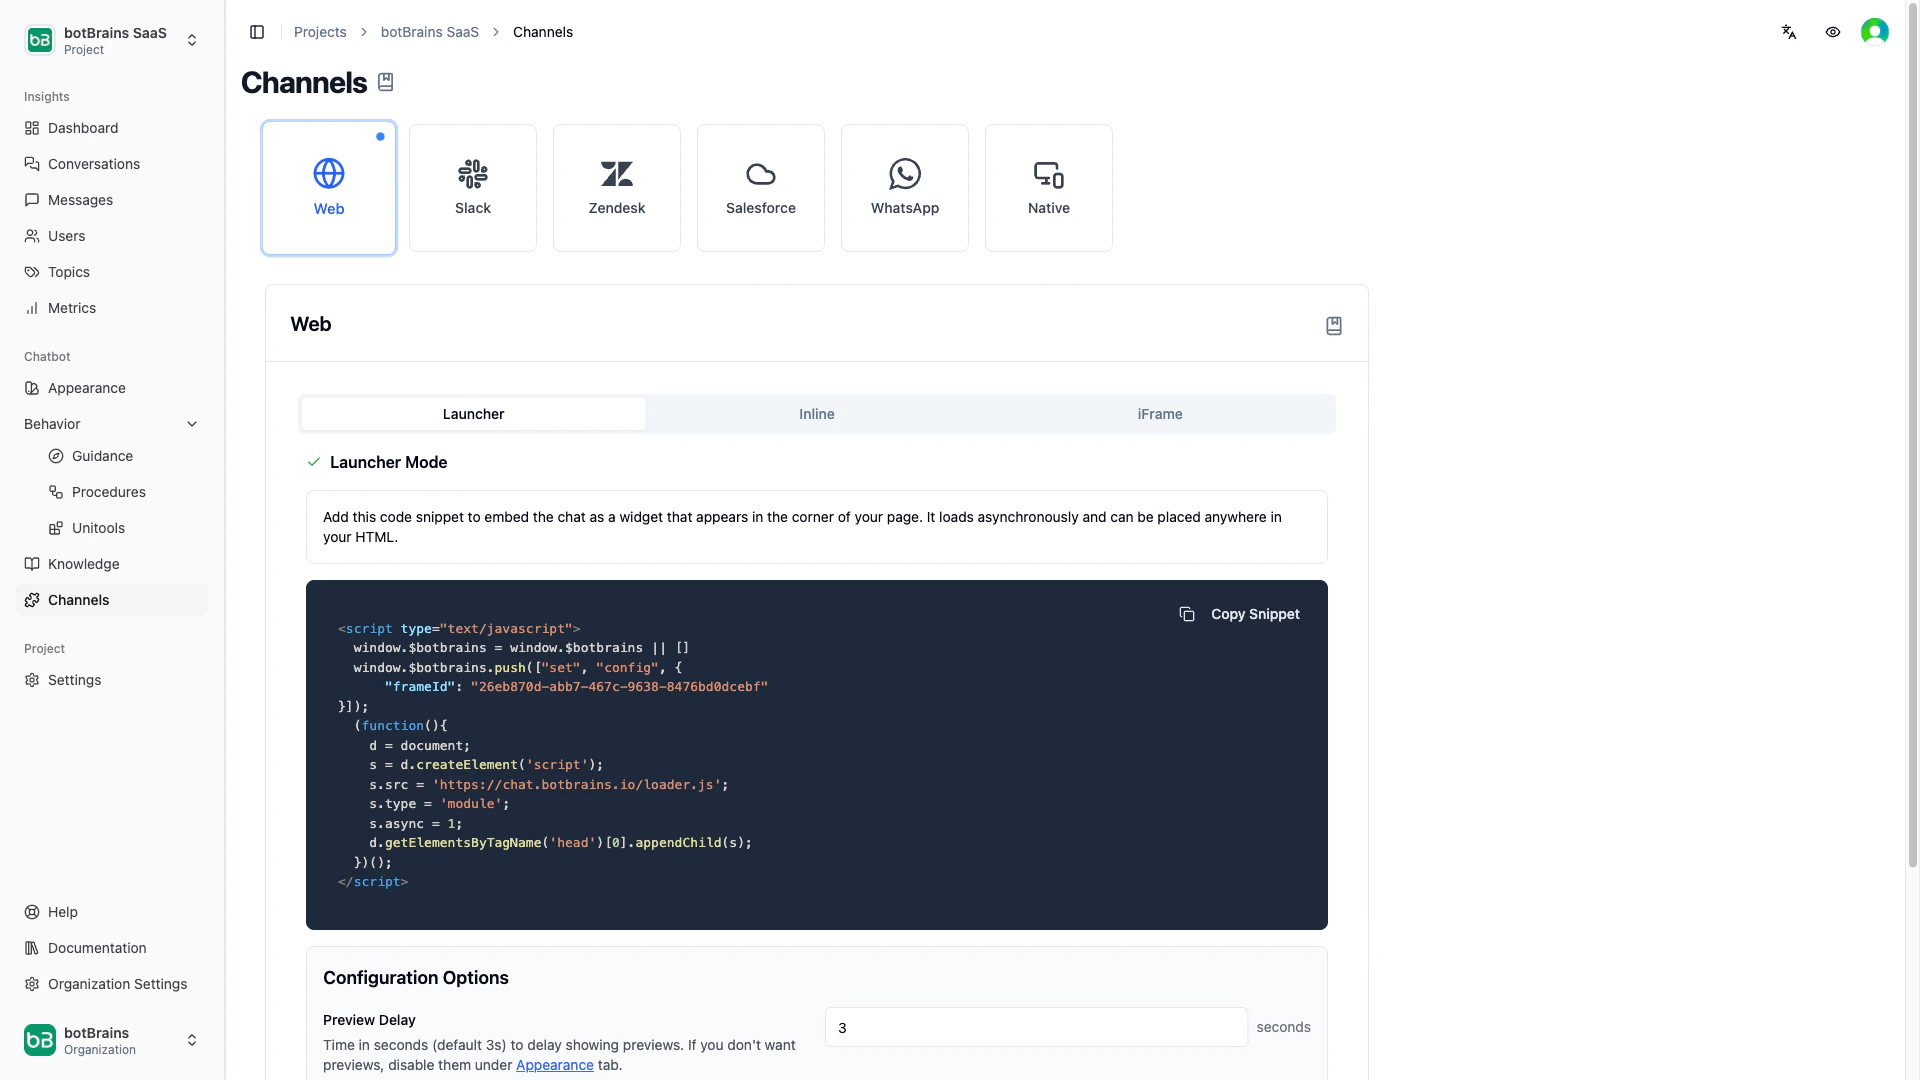Switch to the Inline tab
This screenshot has height=1080, width=1920.
click(816, 414)
